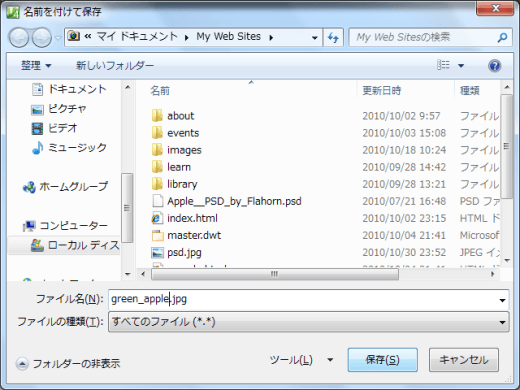This screenshot has width=520, height=390.
Task: Click navigation pane scroll up arrow
Action: pyautogui.click(x=127, y=88)
